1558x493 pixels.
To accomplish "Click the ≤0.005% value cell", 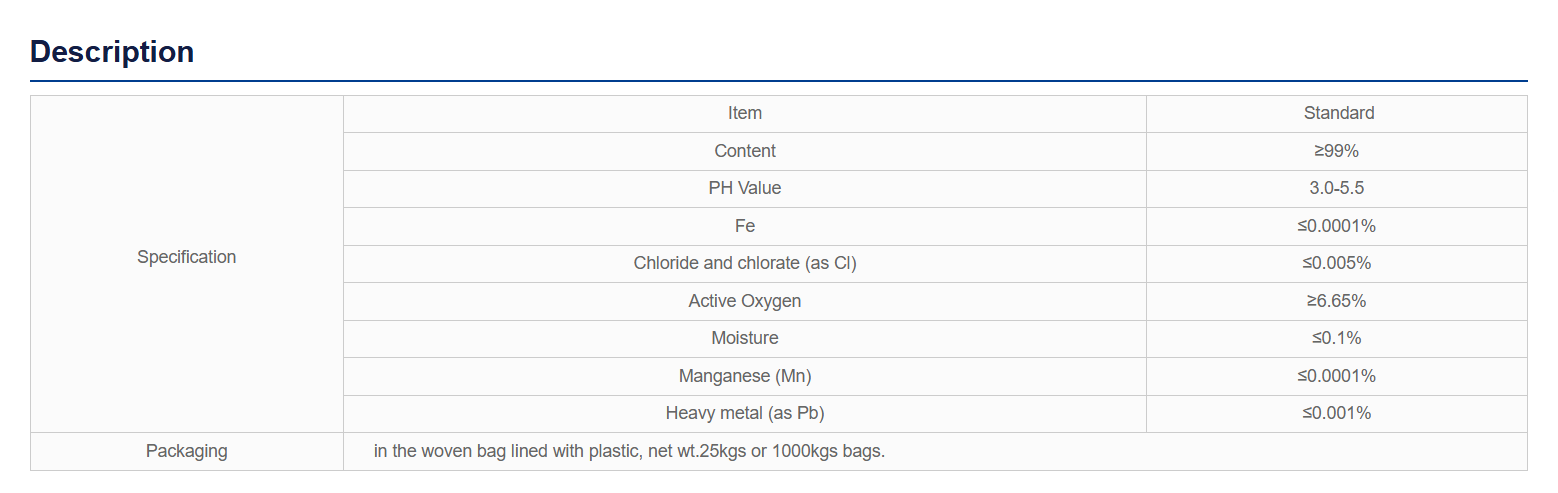I will click(1337, 263).
